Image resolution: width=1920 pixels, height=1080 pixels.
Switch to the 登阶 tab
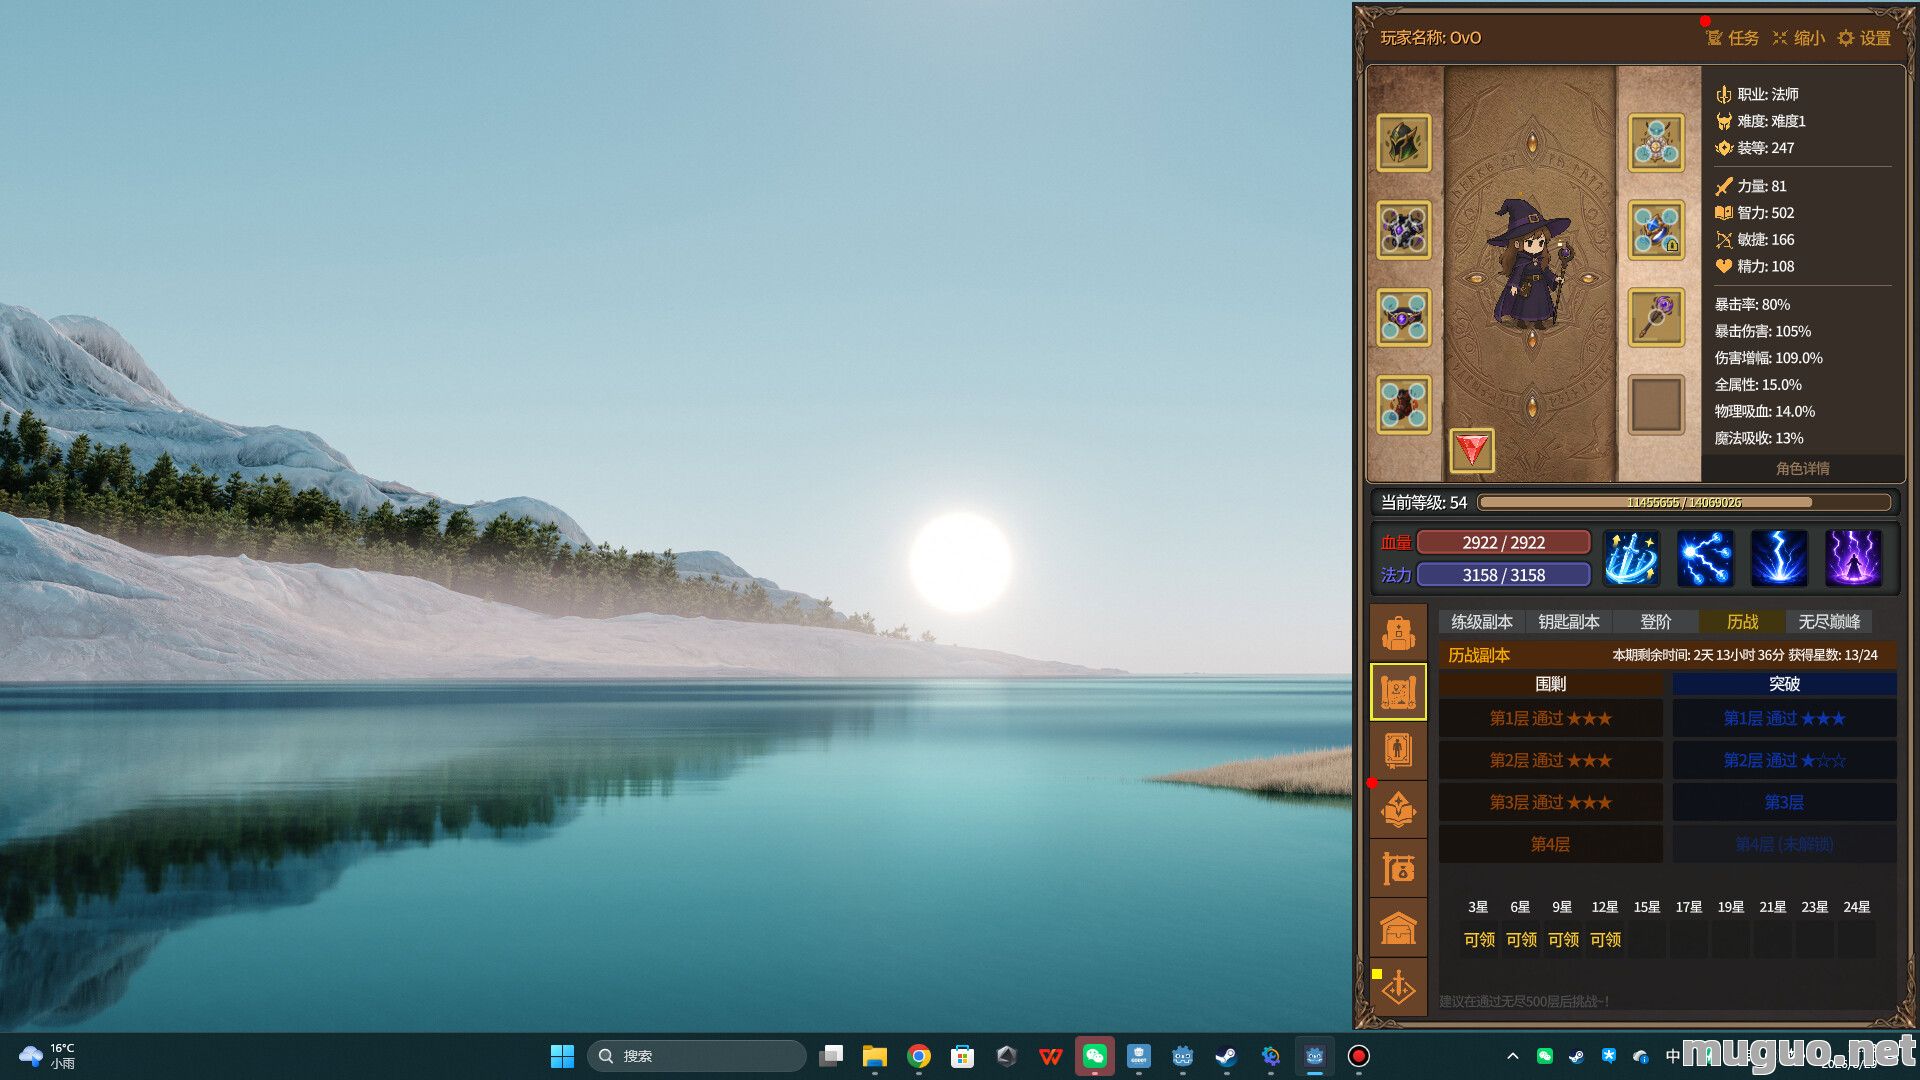(x=1656, y=622)
